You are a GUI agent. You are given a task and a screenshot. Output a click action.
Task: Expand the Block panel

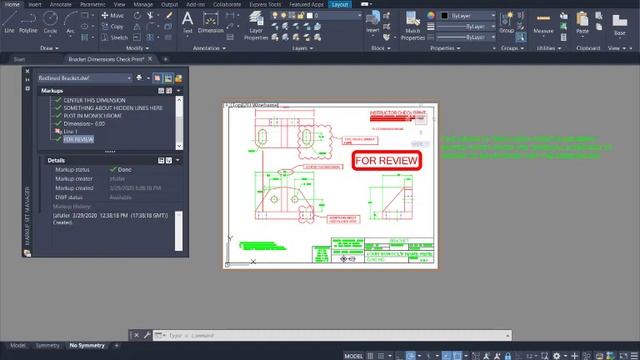[x=380, y=48]
